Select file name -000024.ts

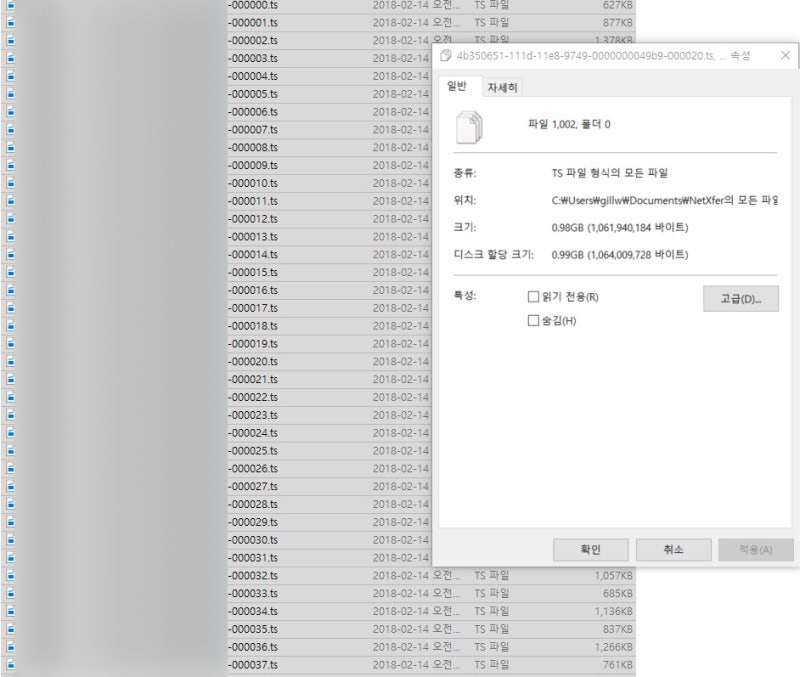253,433
